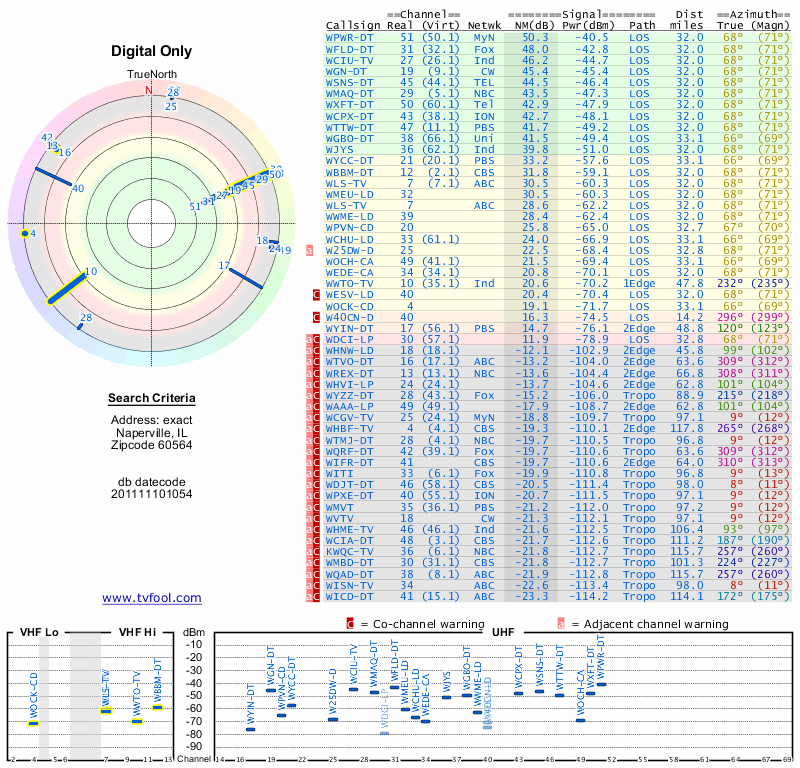The image size is (800, 768).
Task: Select the WCPX-DT callsign
Action: tap(349, 116)
